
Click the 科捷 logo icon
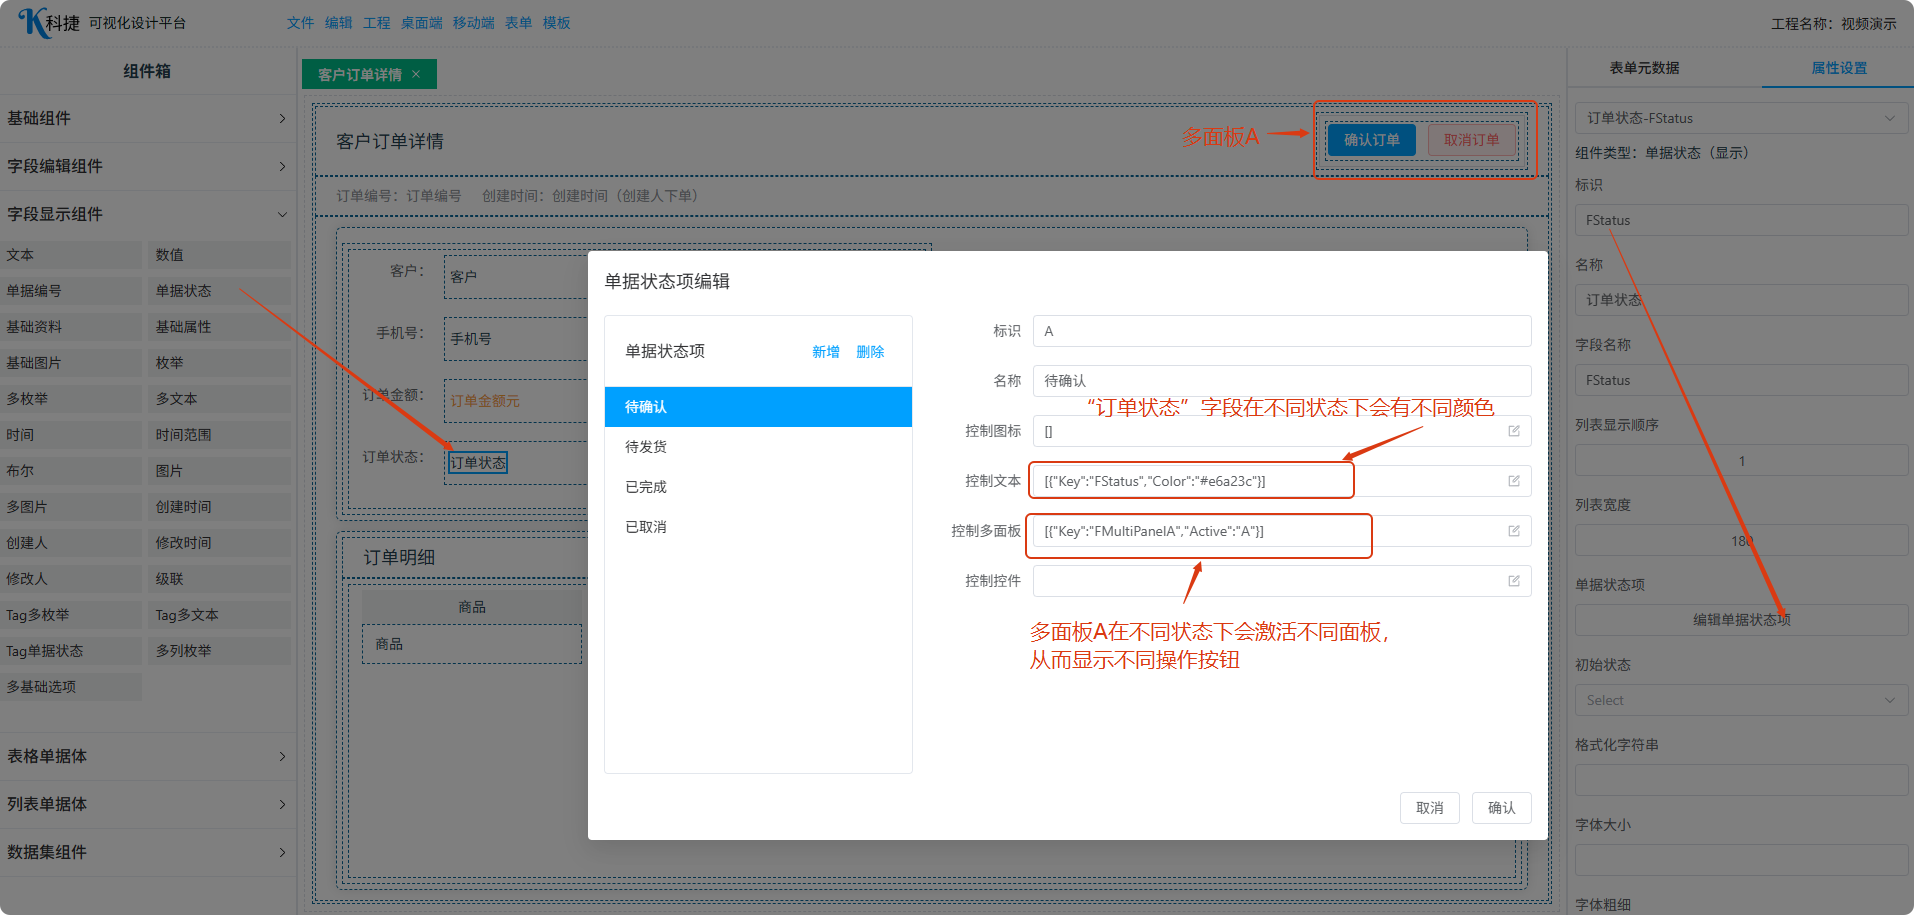(34, 22)
